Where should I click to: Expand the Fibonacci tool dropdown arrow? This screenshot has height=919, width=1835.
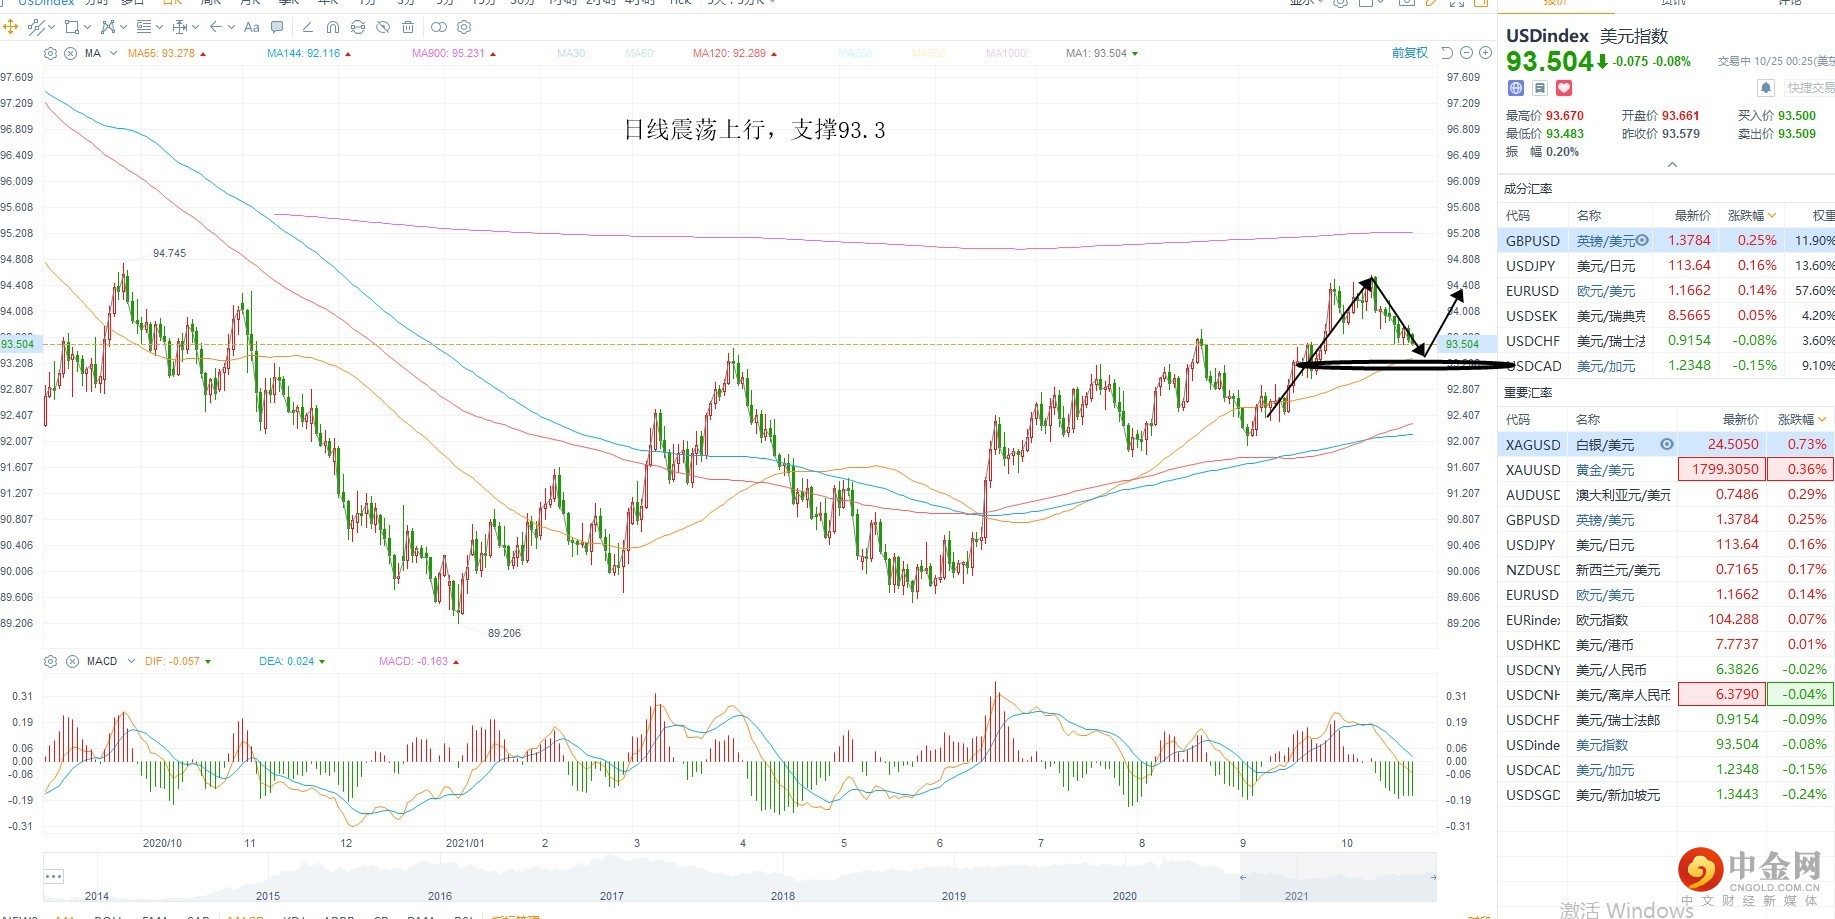pos(159,27)
